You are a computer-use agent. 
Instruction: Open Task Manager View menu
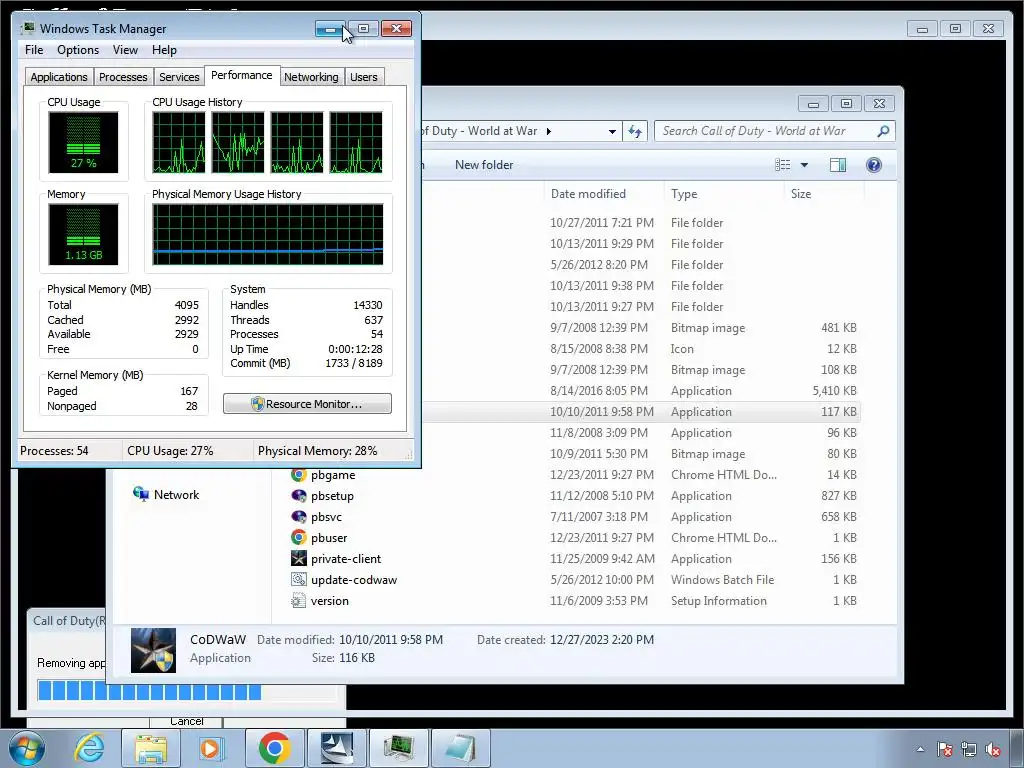point(125,50)
